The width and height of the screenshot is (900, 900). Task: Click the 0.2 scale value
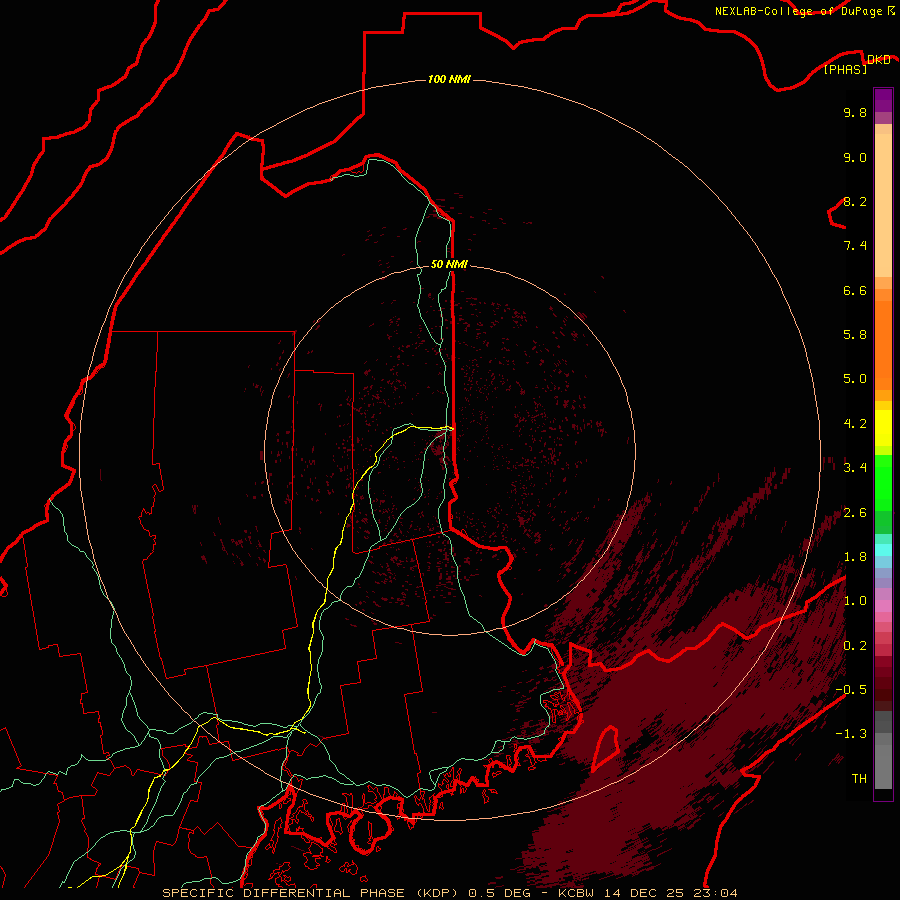click(855, 646)
